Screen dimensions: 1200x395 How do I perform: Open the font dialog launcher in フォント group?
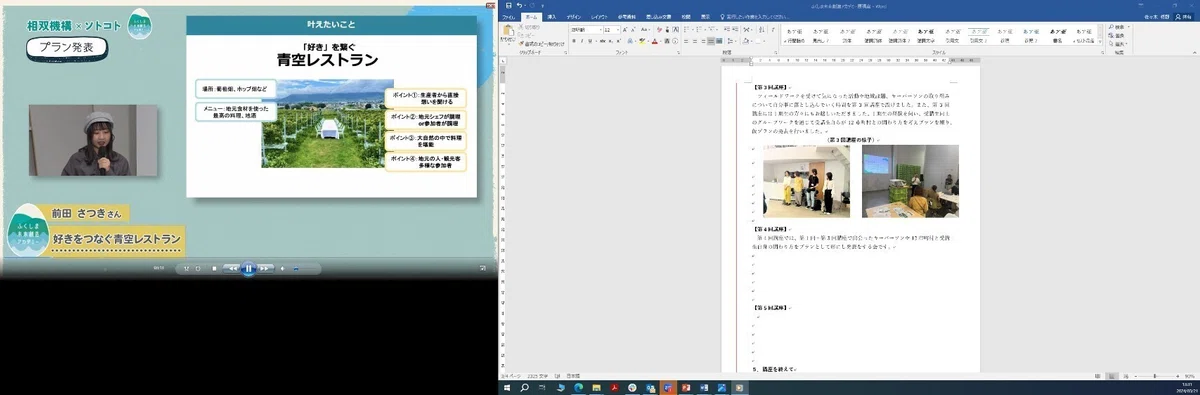679,53
